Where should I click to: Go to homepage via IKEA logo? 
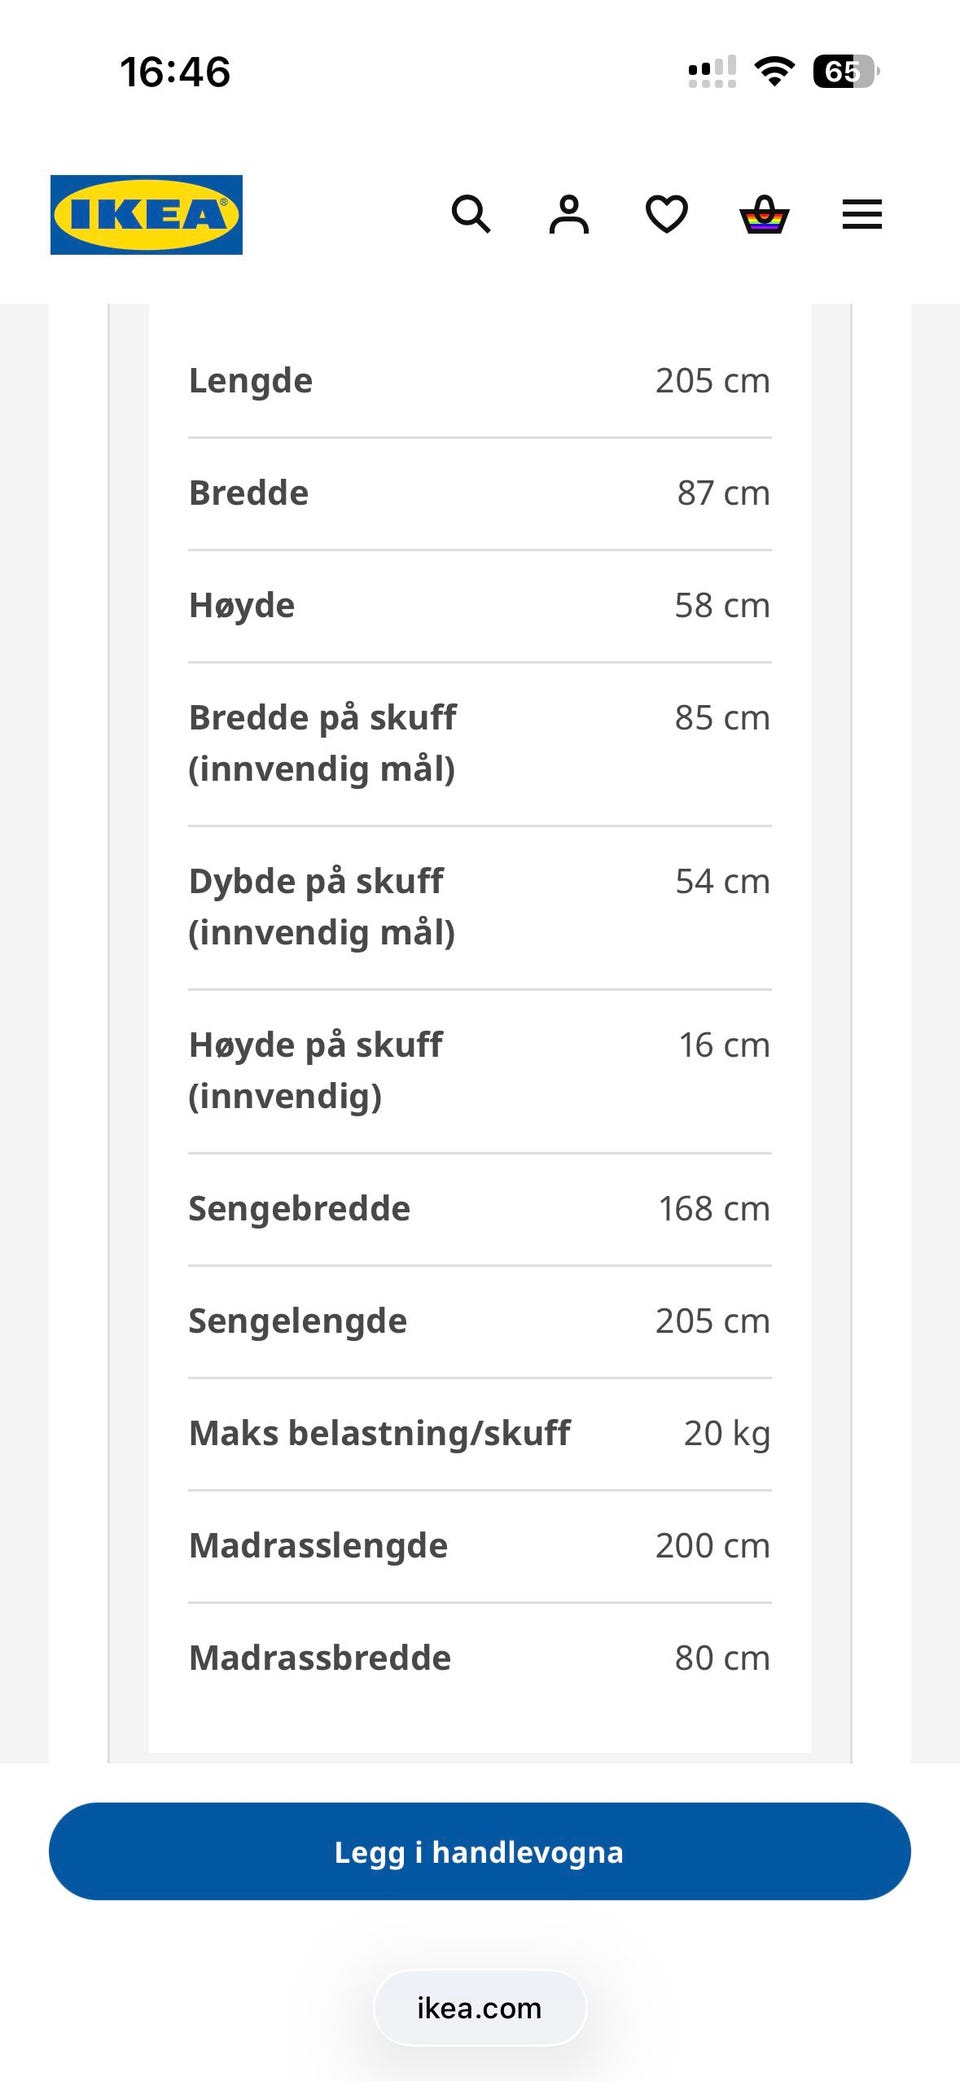(146, 215)
